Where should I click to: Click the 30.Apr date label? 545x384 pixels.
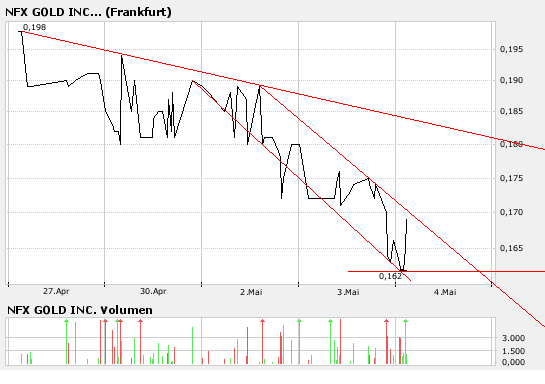153,291
